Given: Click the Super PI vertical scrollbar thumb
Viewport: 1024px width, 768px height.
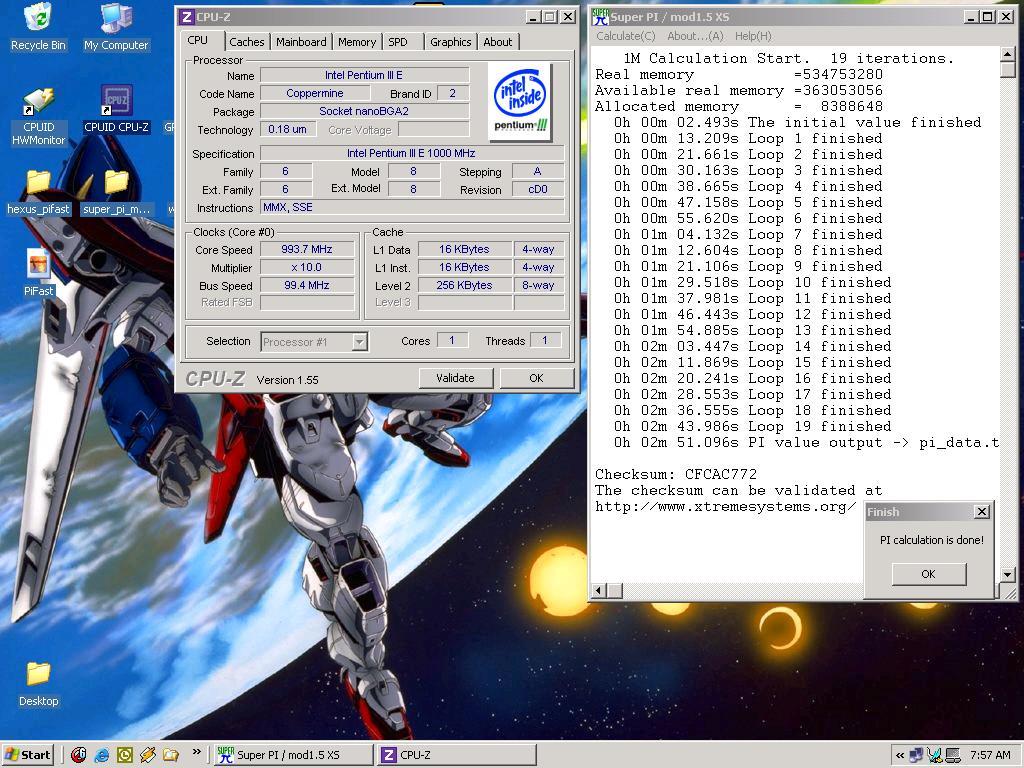Looking at the screenshot, I should tap(1008, 71).
